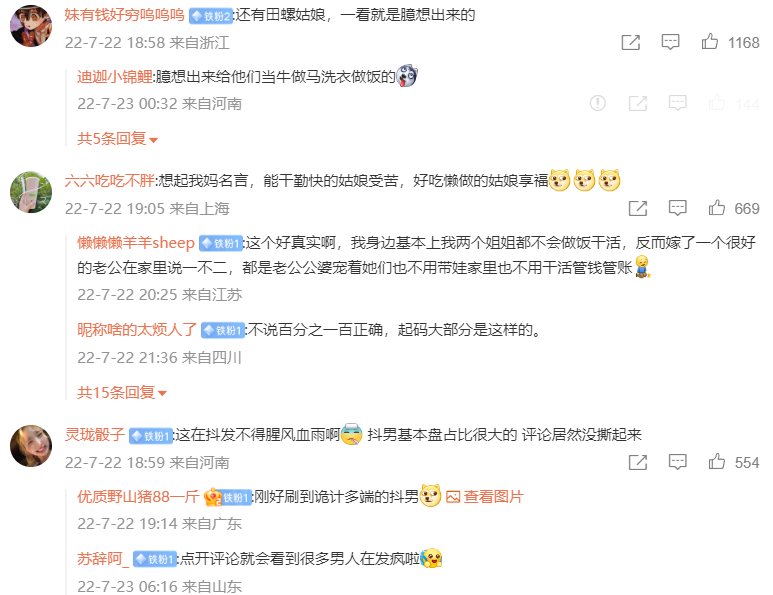
Task: Open the comment icon on 灵珑骰子's post
Action: [677, 462]
